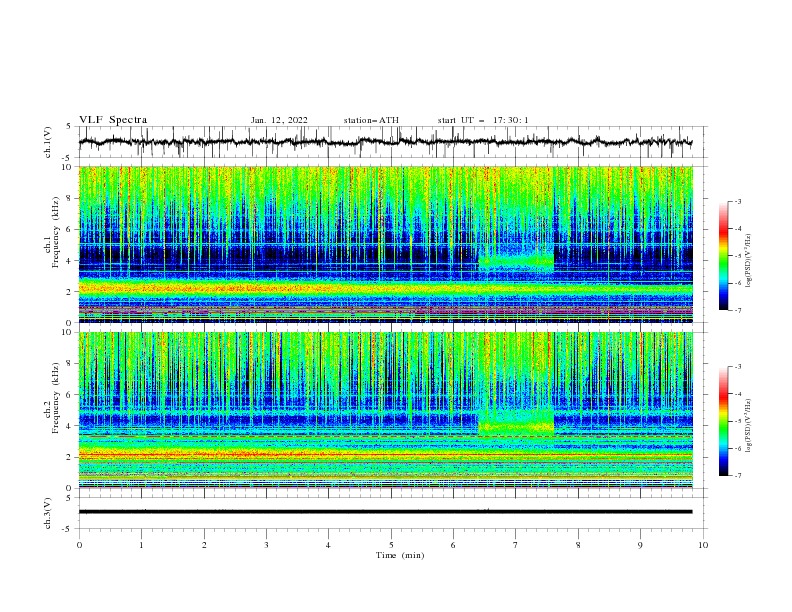The image size is (792, 612).
Task: Click the "station=ATH" header label
Action: [371, 120]
